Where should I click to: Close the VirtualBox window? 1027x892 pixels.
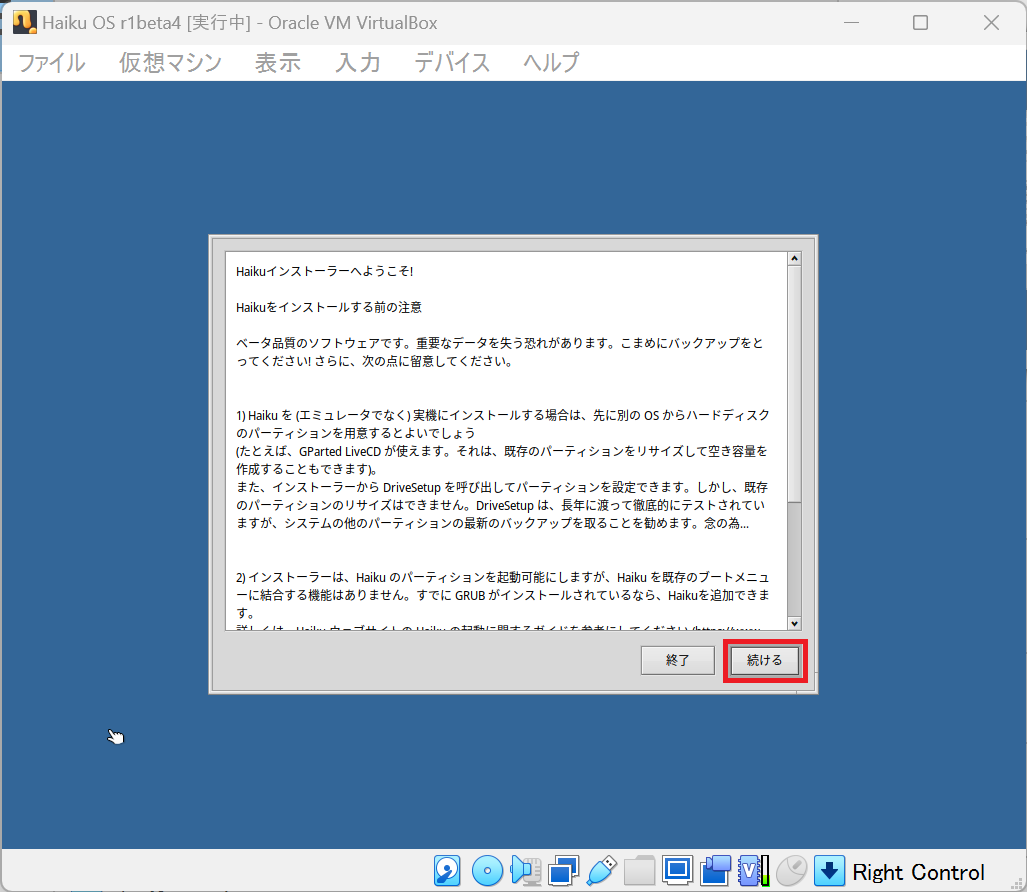(991, 22)
